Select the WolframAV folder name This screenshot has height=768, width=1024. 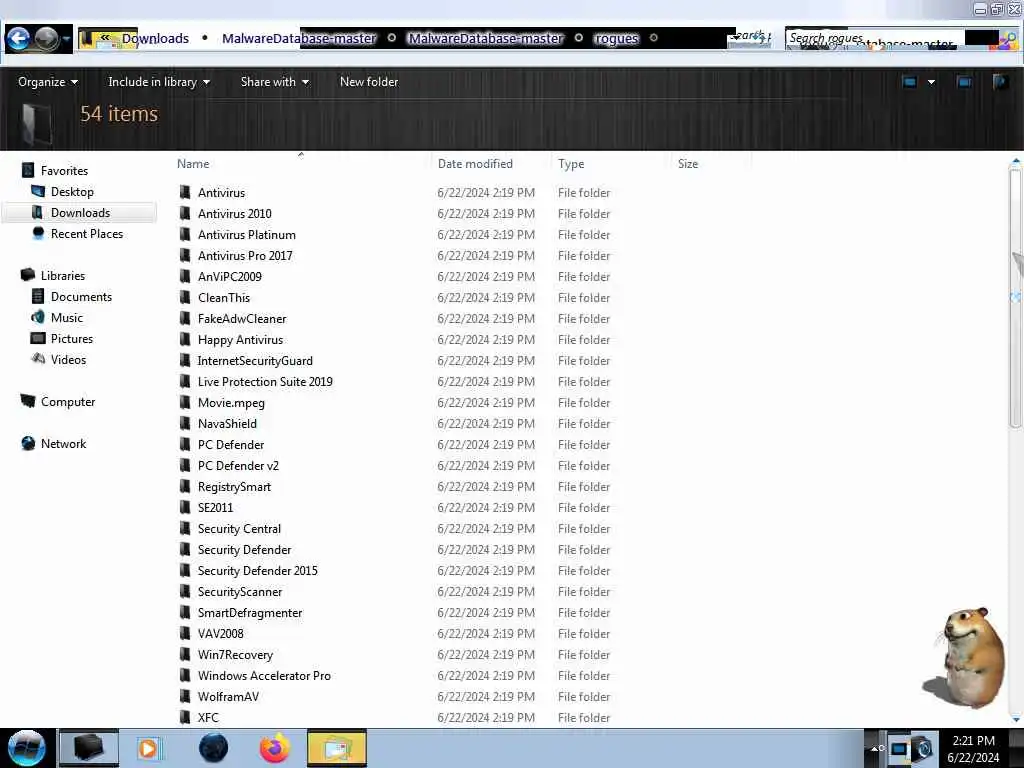[228, 696]
